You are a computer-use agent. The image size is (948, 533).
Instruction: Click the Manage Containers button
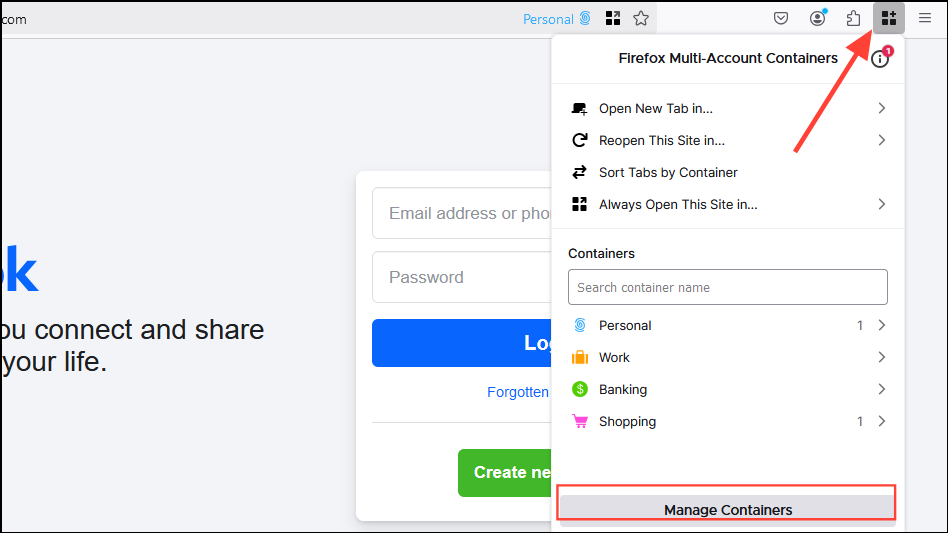(x=727, y=509)
